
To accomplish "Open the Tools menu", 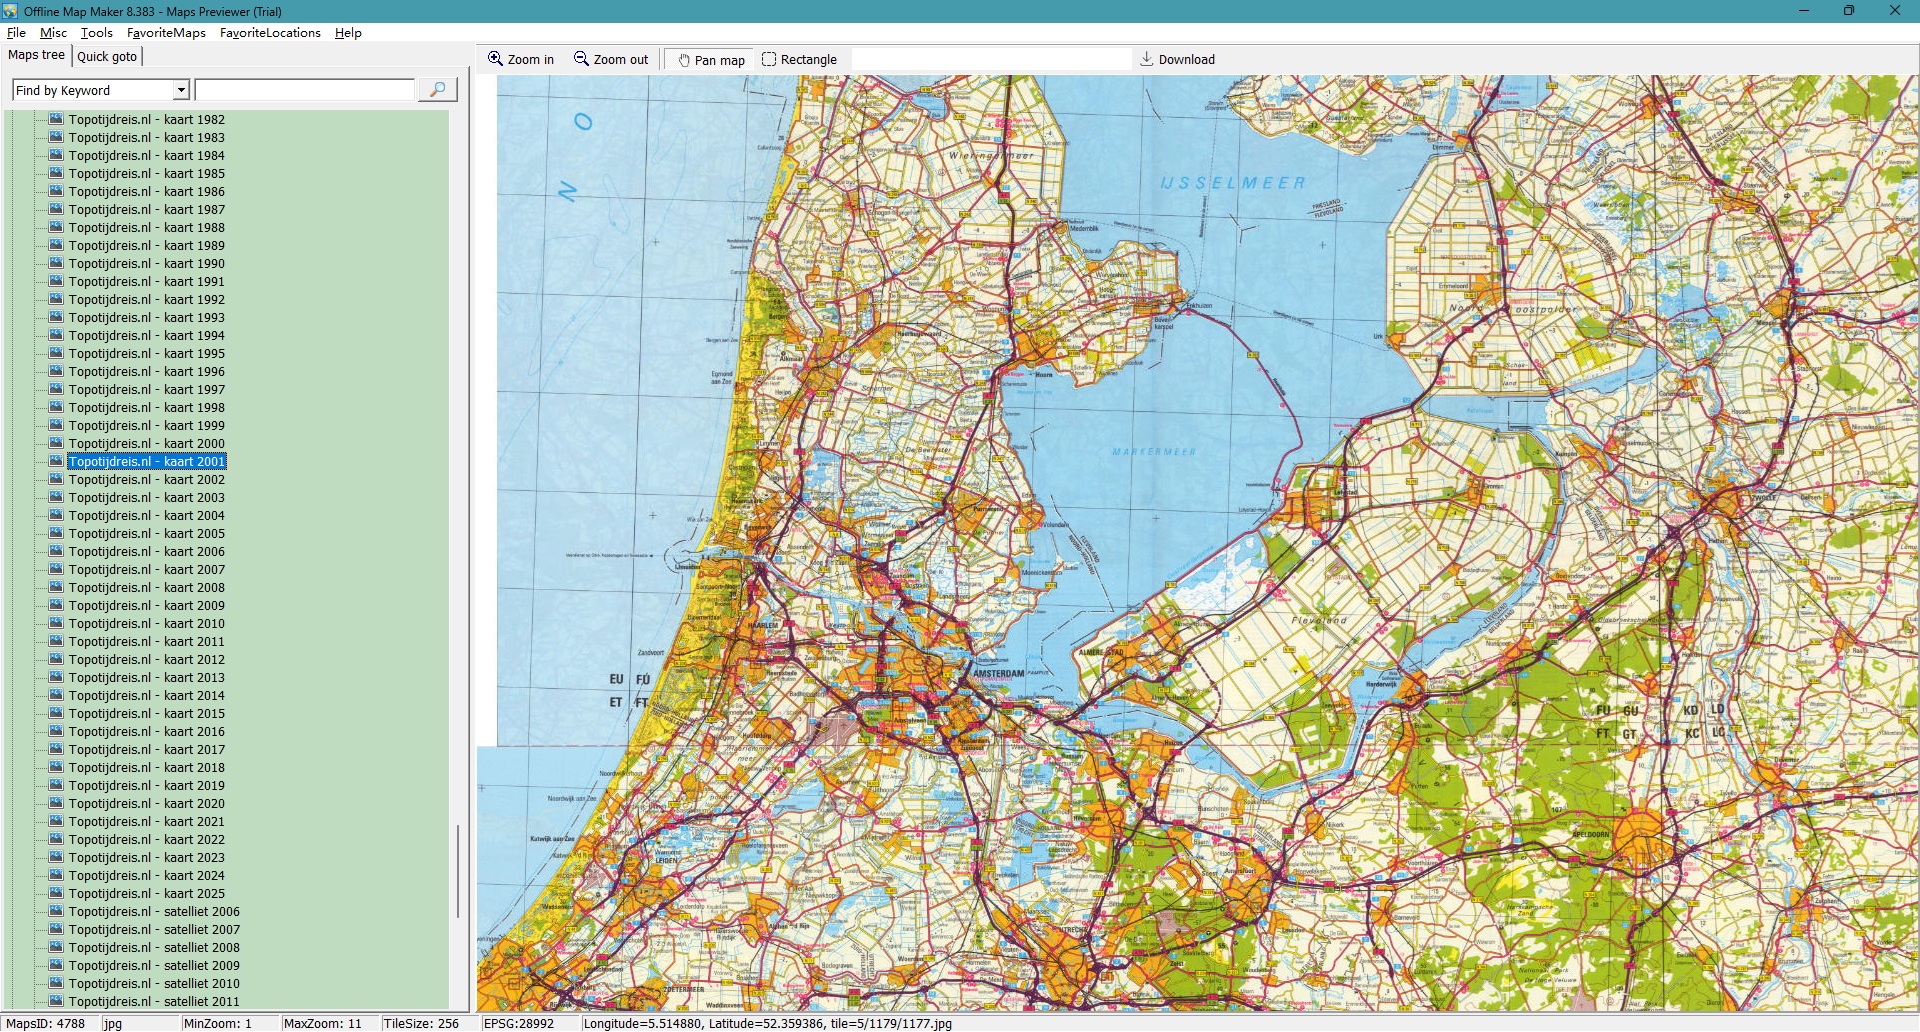I will (96, 32).
